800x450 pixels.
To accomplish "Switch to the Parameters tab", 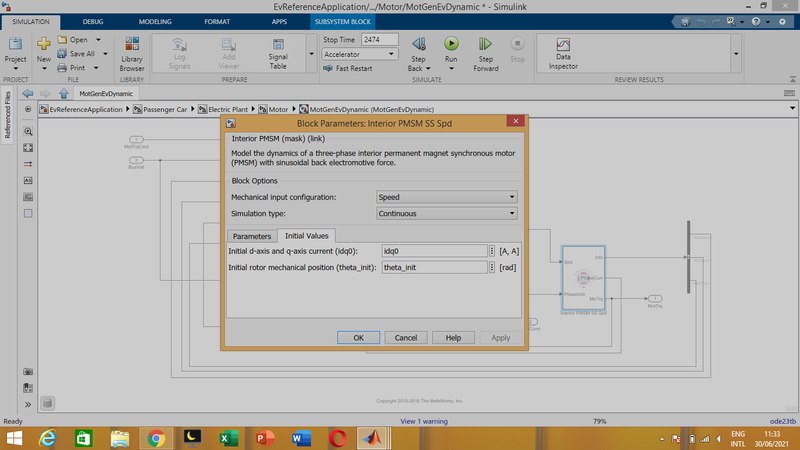I will [x=251, y=236].
